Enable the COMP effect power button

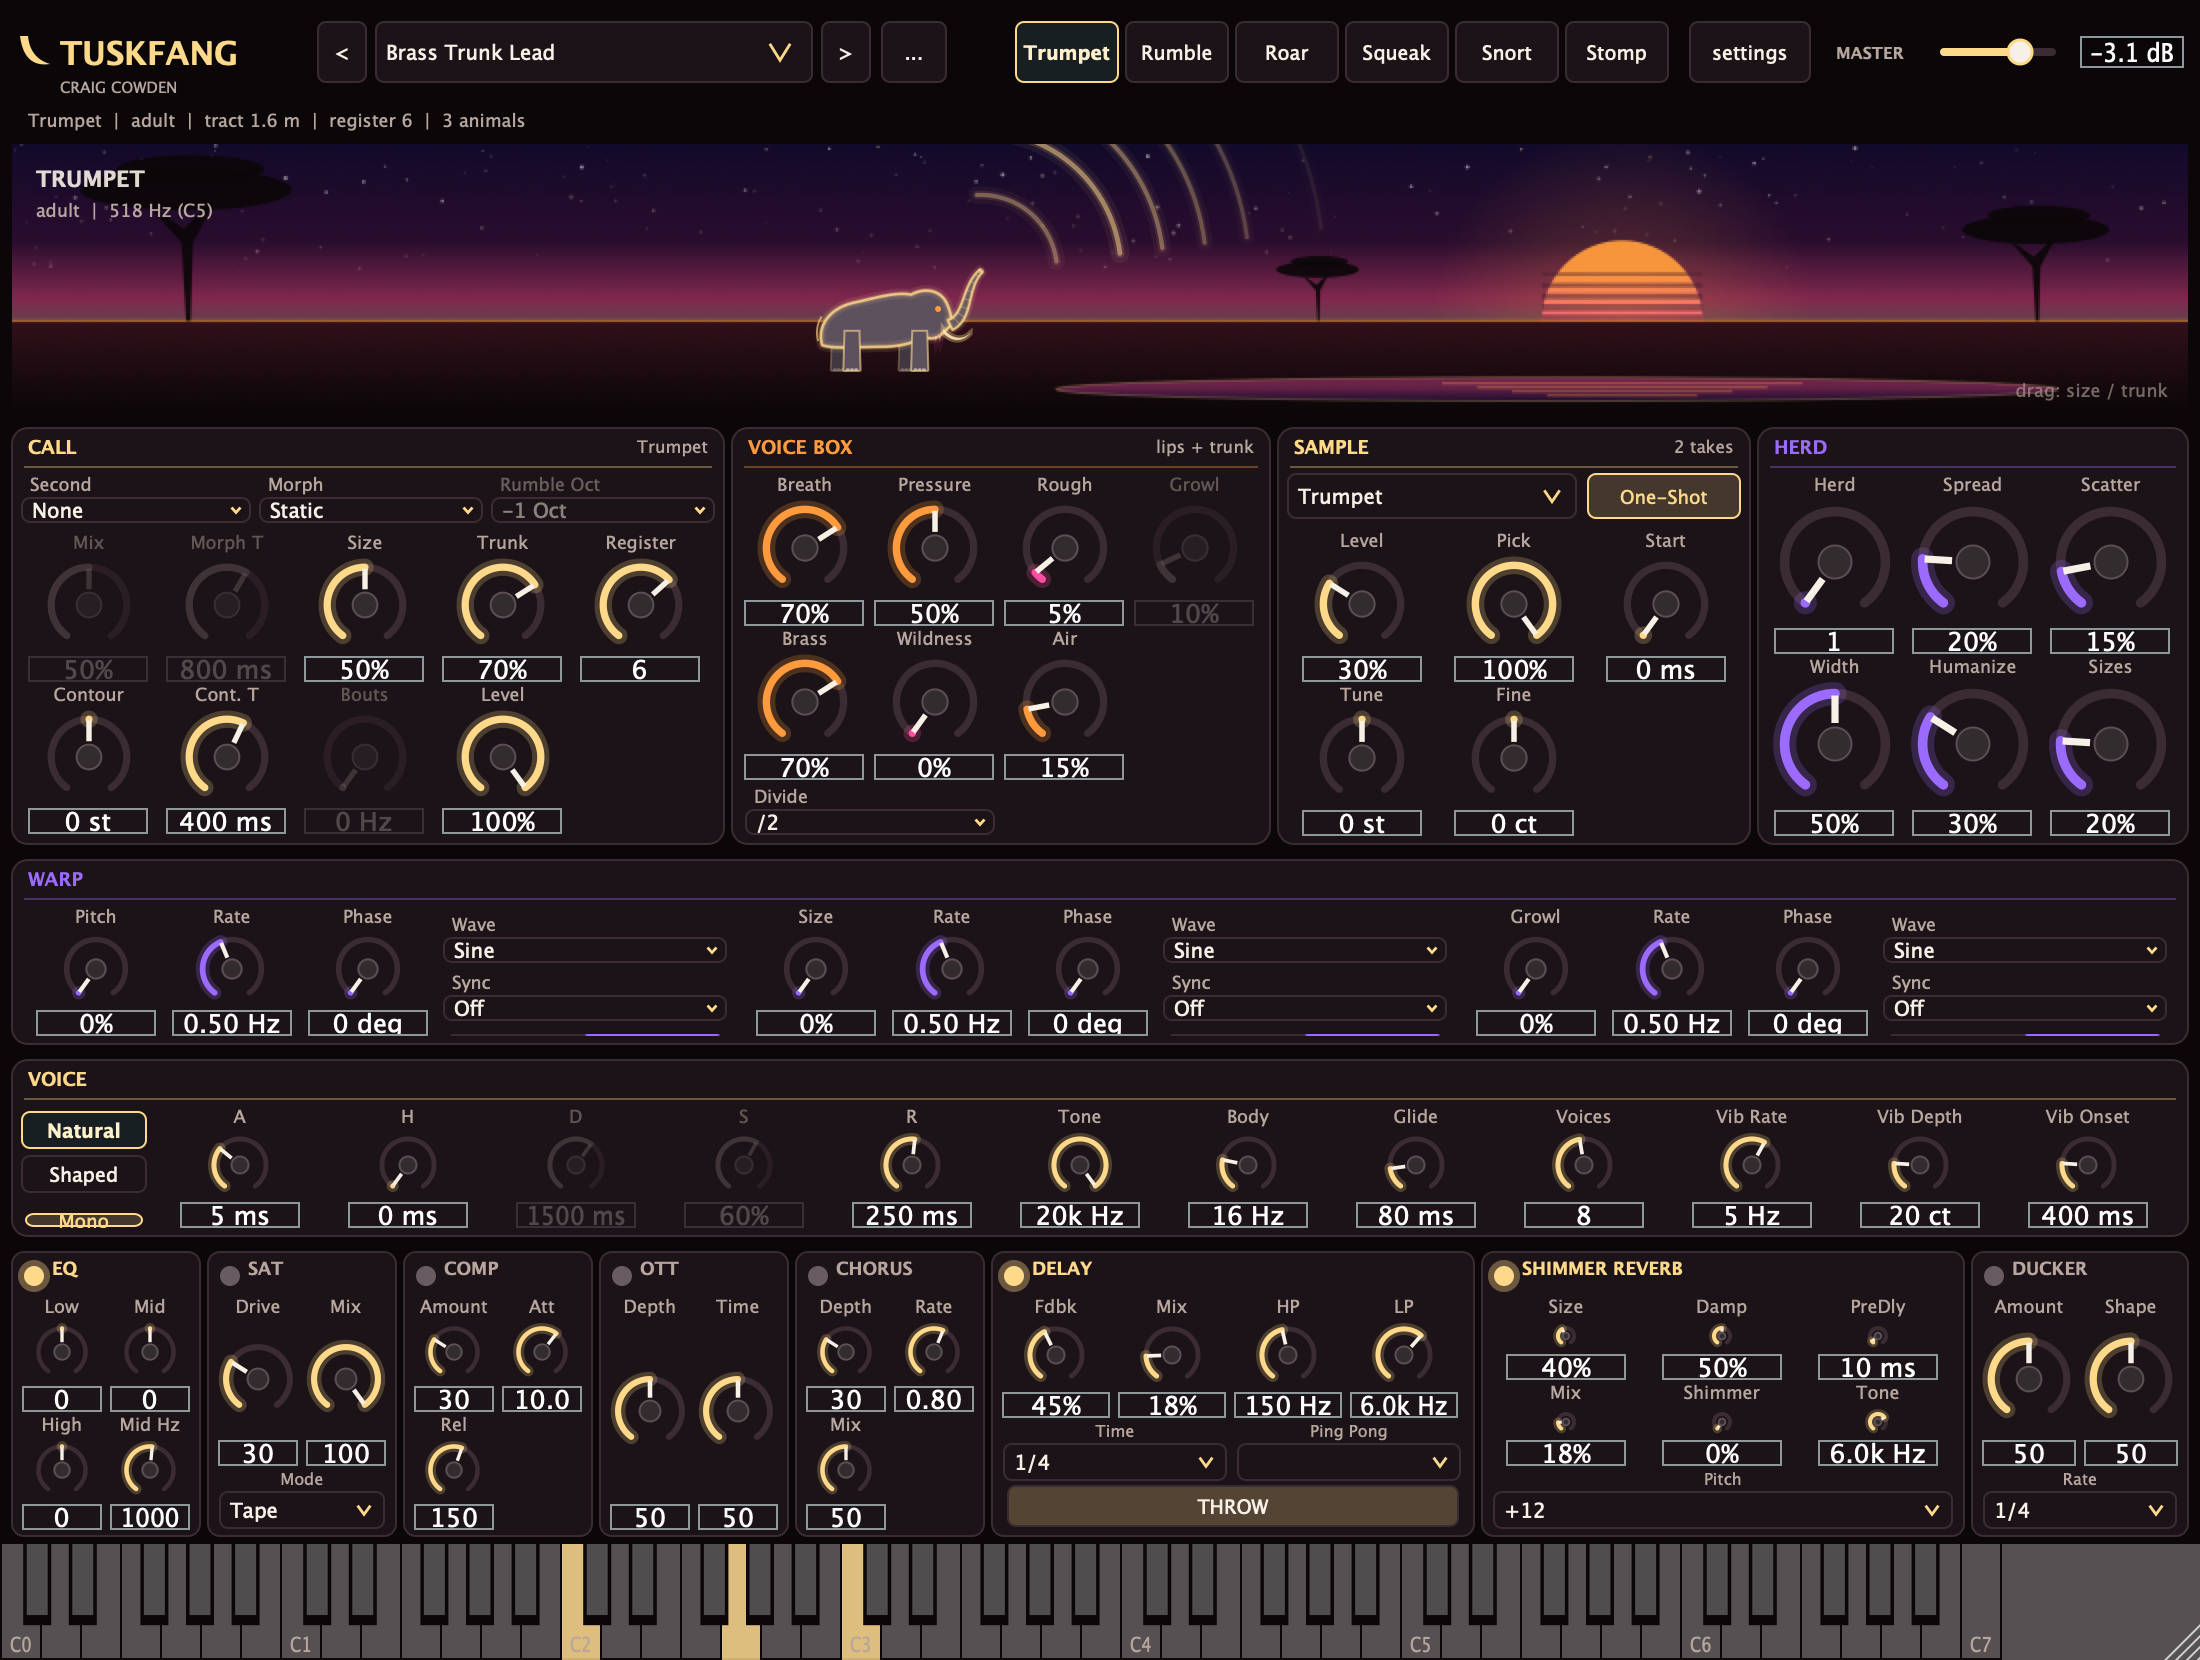(x=426, y=1275)
